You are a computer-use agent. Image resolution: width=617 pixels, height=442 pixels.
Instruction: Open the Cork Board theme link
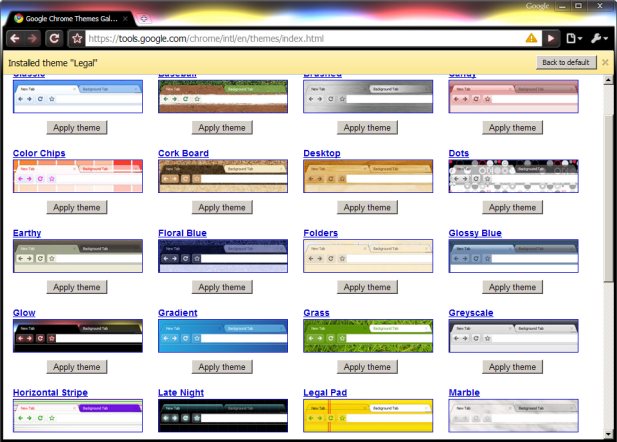[x=183, y=153]
